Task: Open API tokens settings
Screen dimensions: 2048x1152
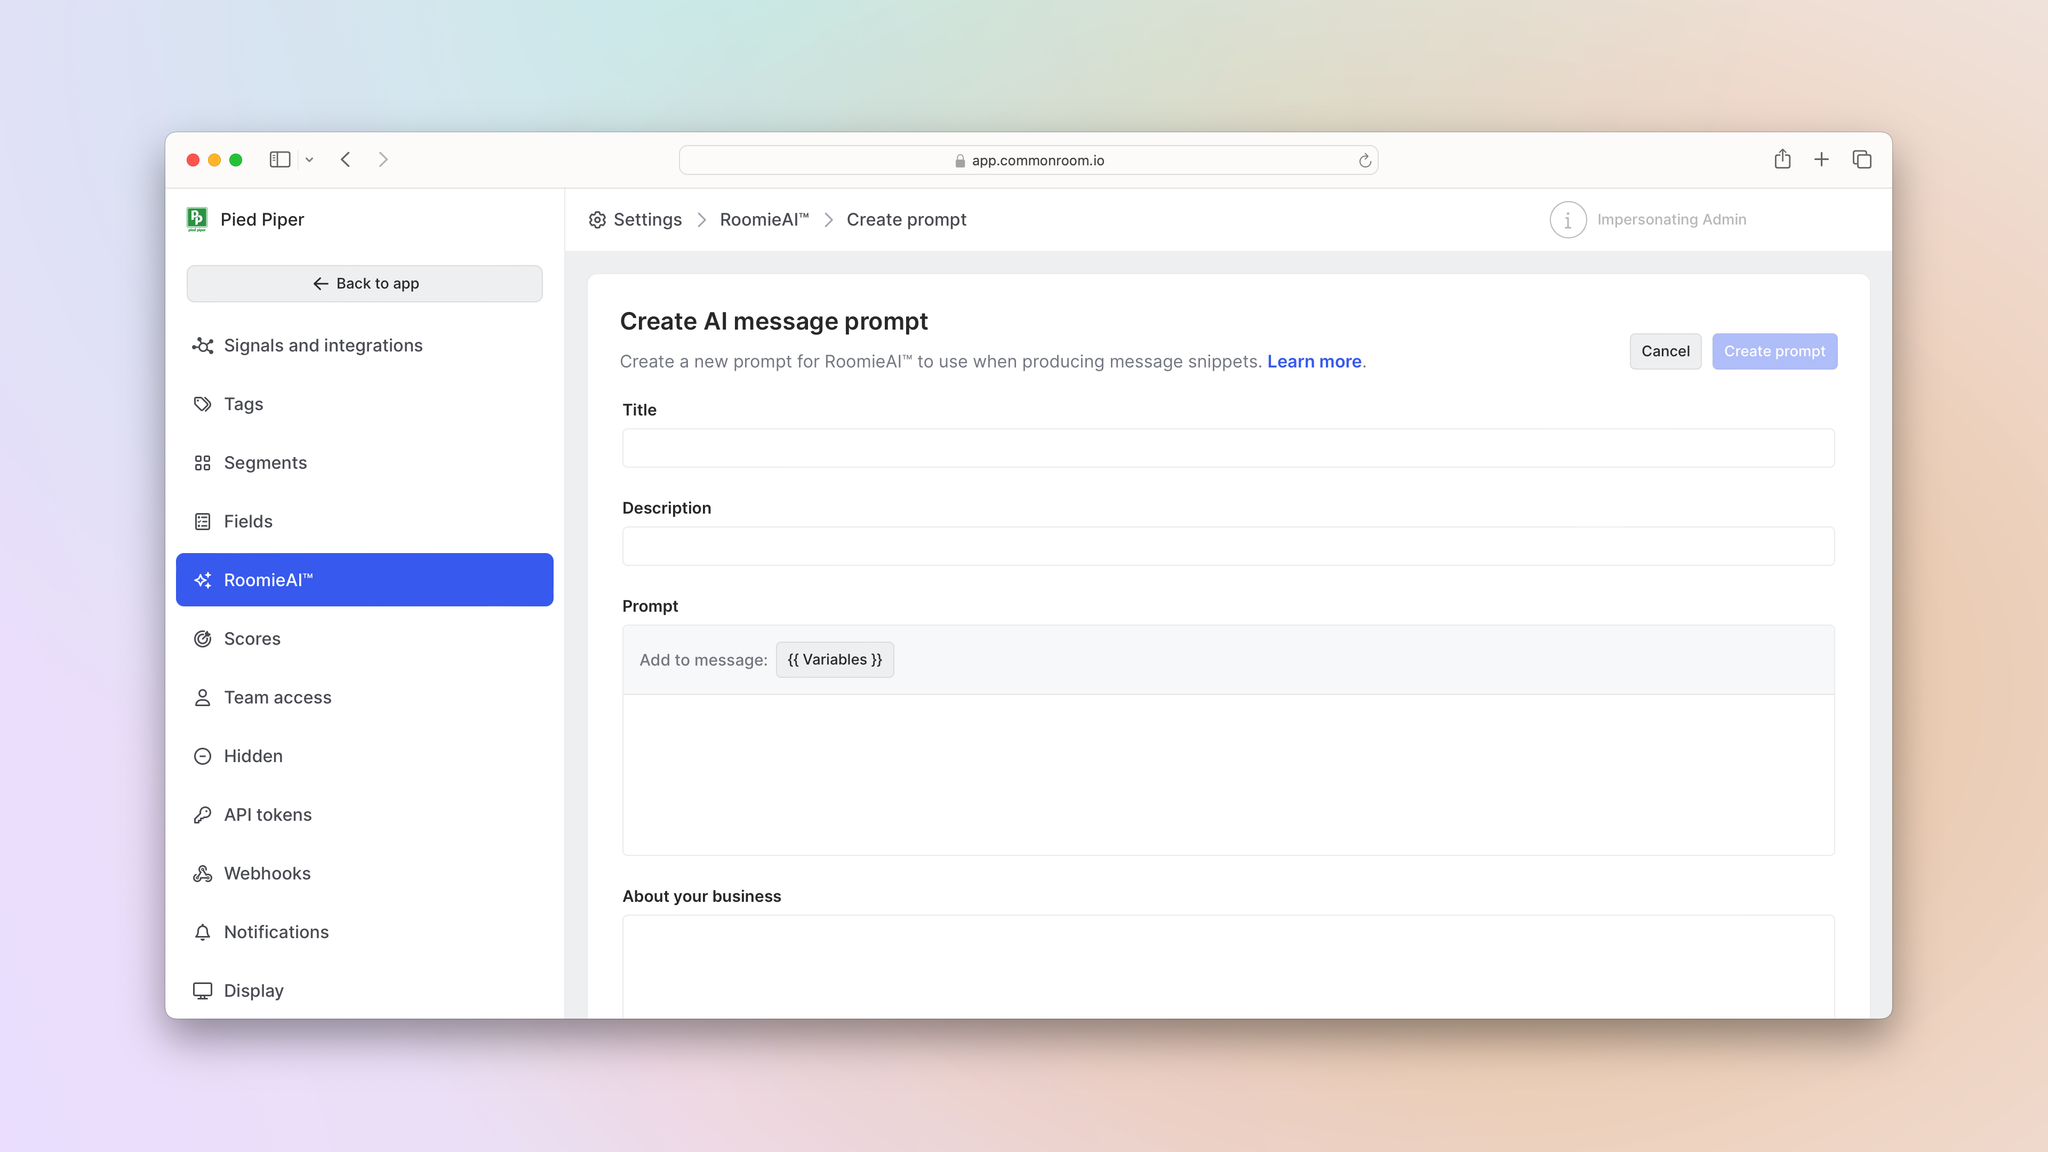Action: pyautogui.click(x=365, y=815)
